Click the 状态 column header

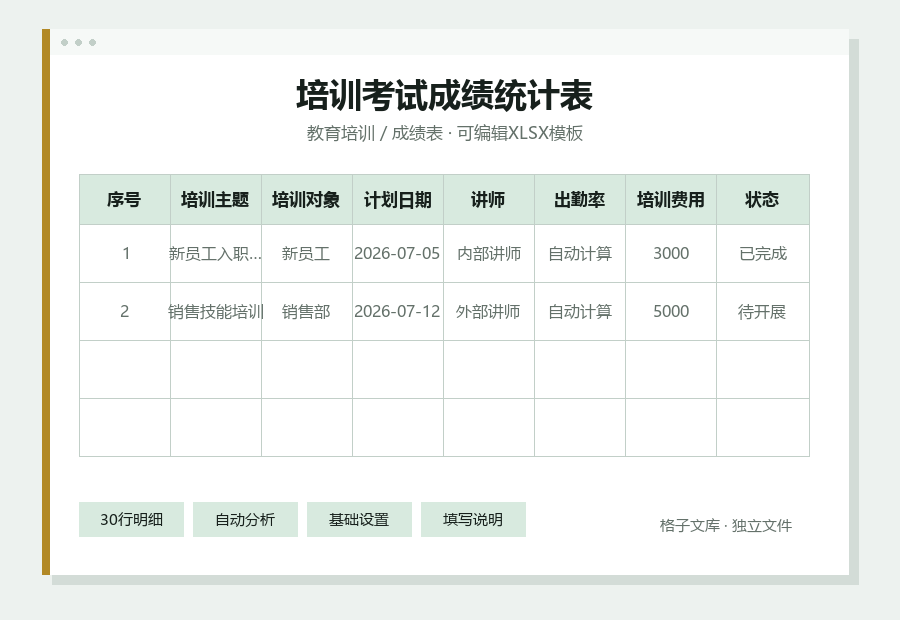point(762,200)
